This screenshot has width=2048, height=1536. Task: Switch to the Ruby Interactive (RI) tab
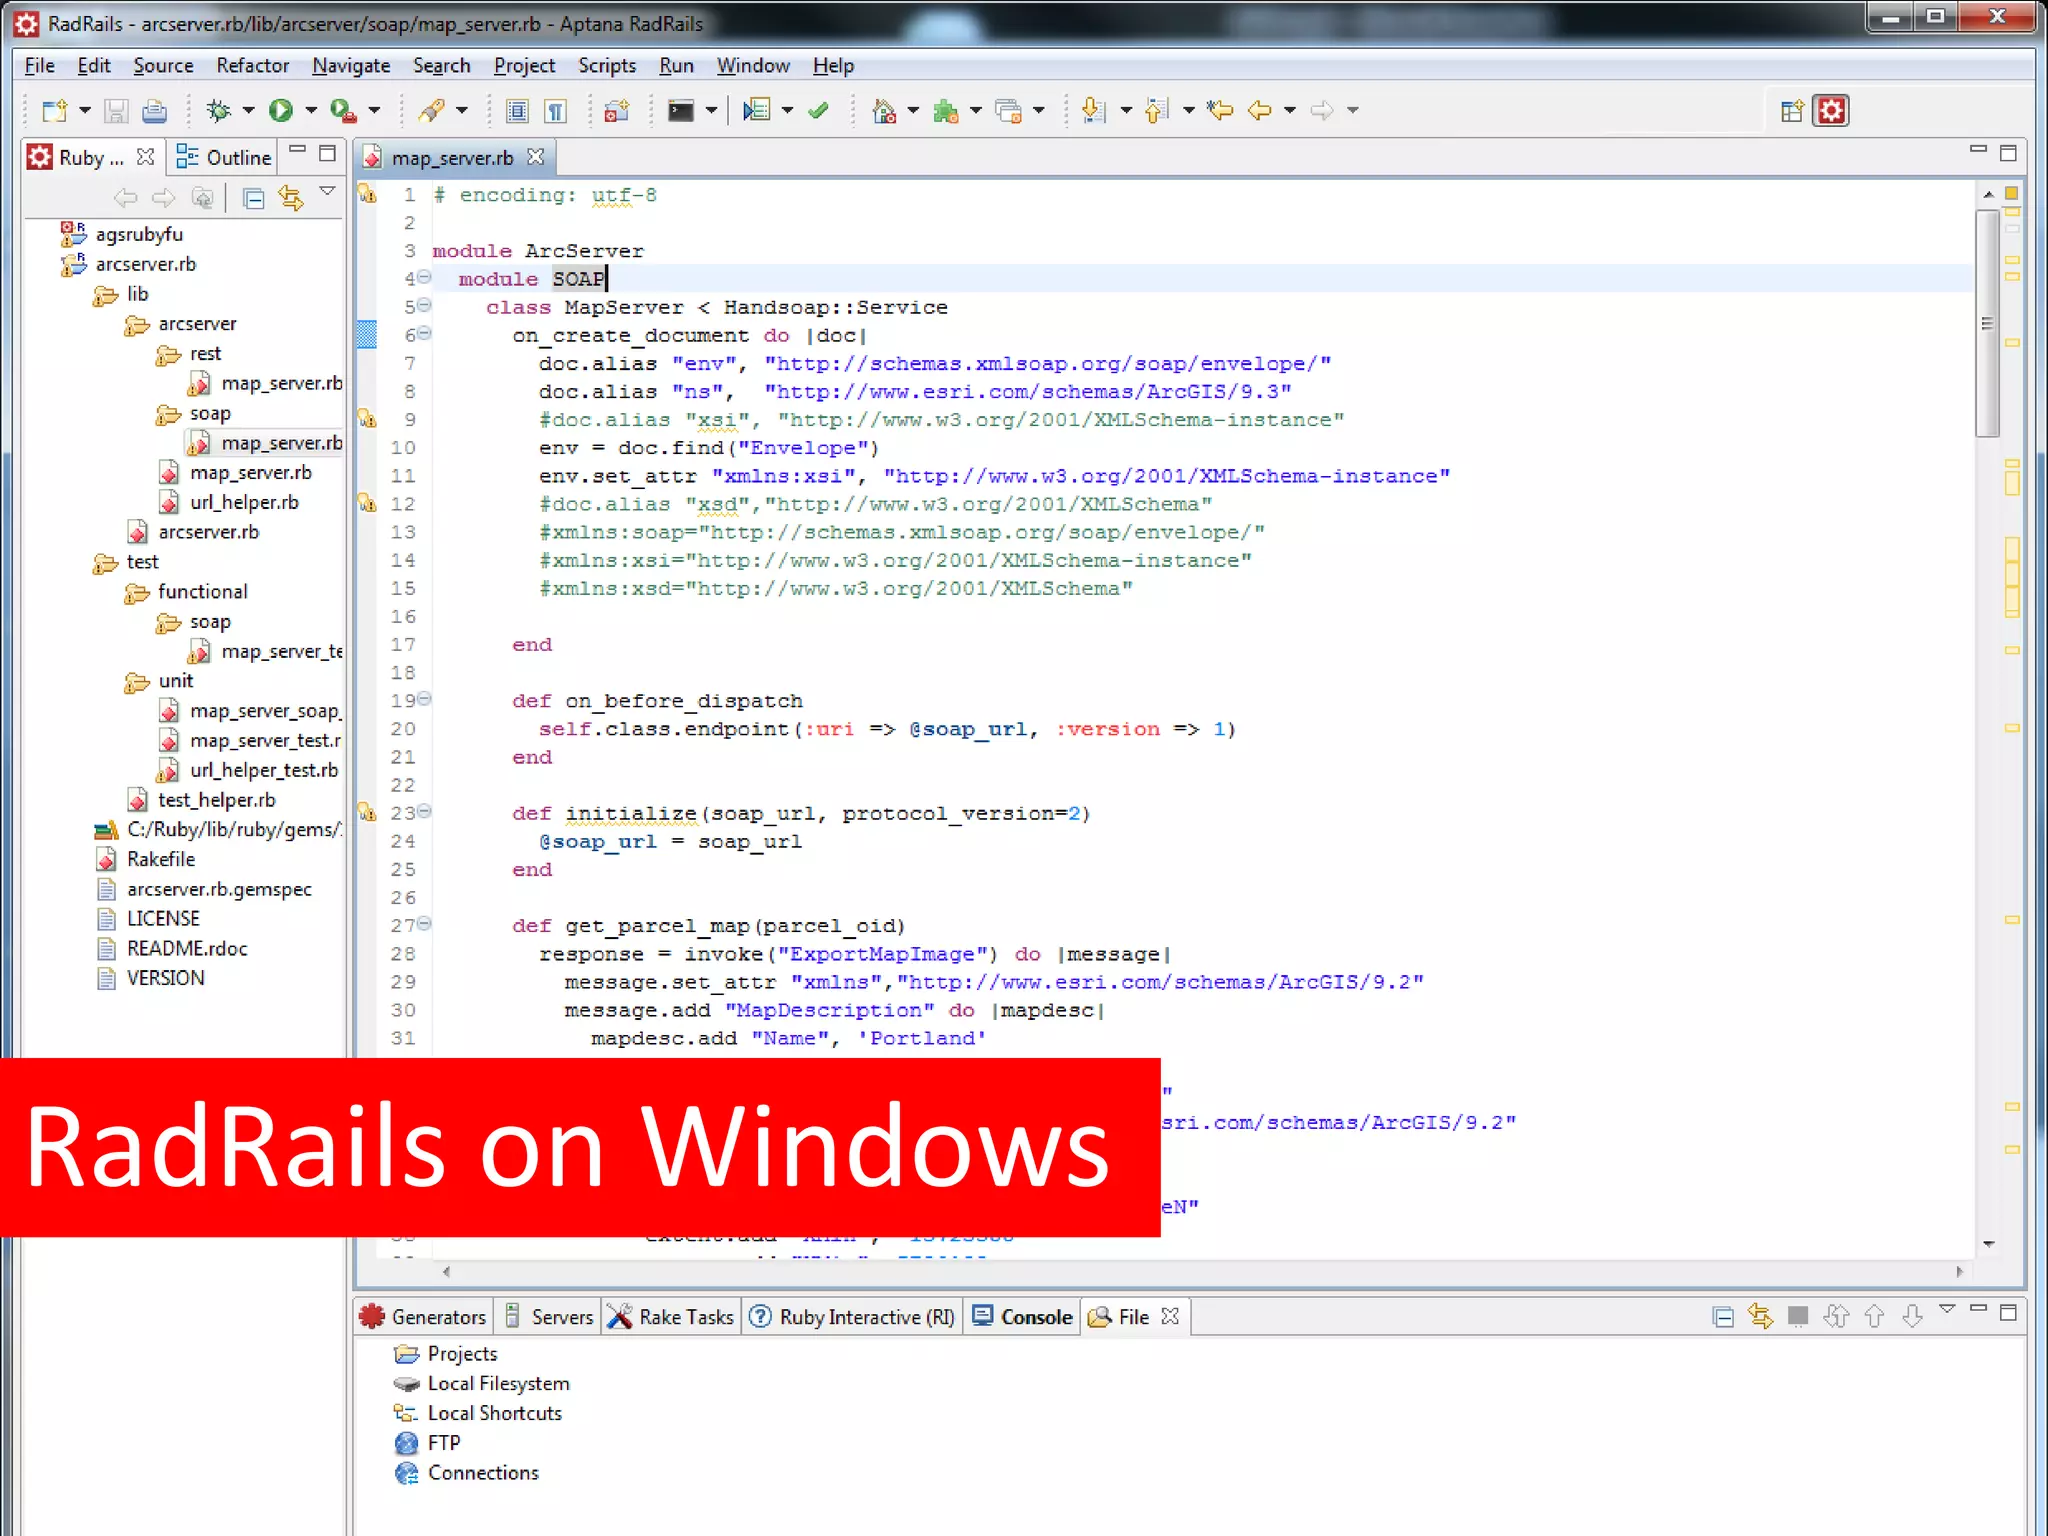click(x=853, y=1317)
